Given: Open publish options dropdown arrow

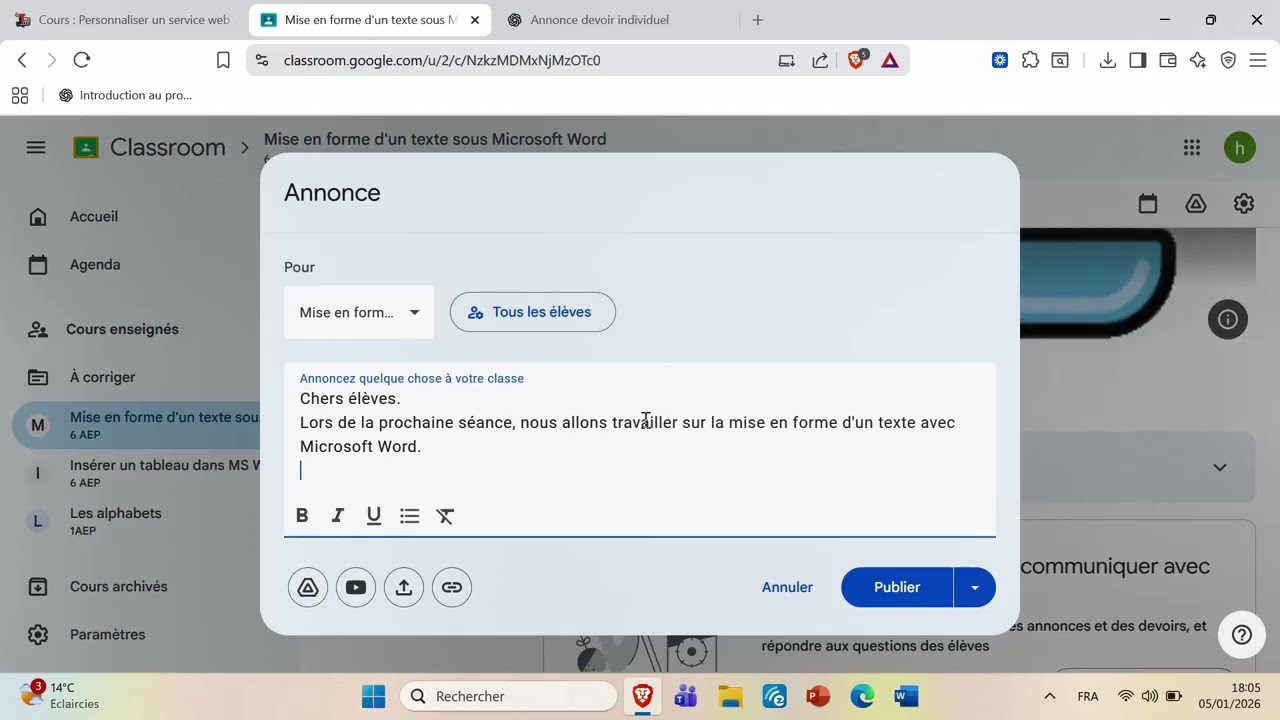Looking at the screenshot, I should pos(974,587).
